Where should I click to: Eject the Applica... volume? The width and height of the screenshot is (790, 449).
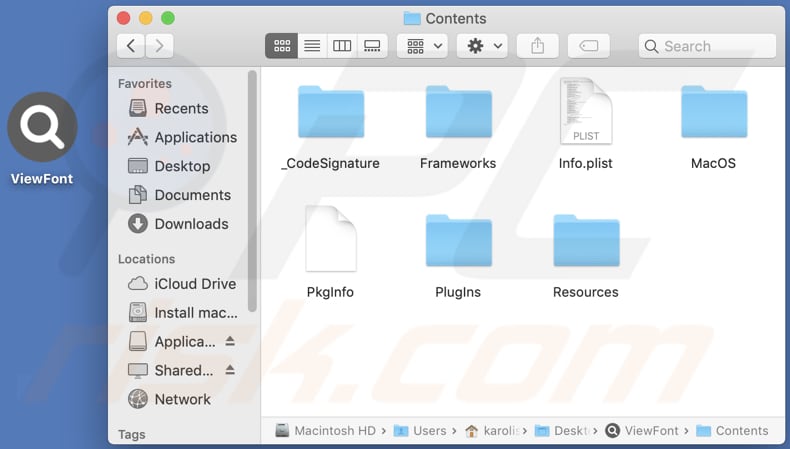230,341
